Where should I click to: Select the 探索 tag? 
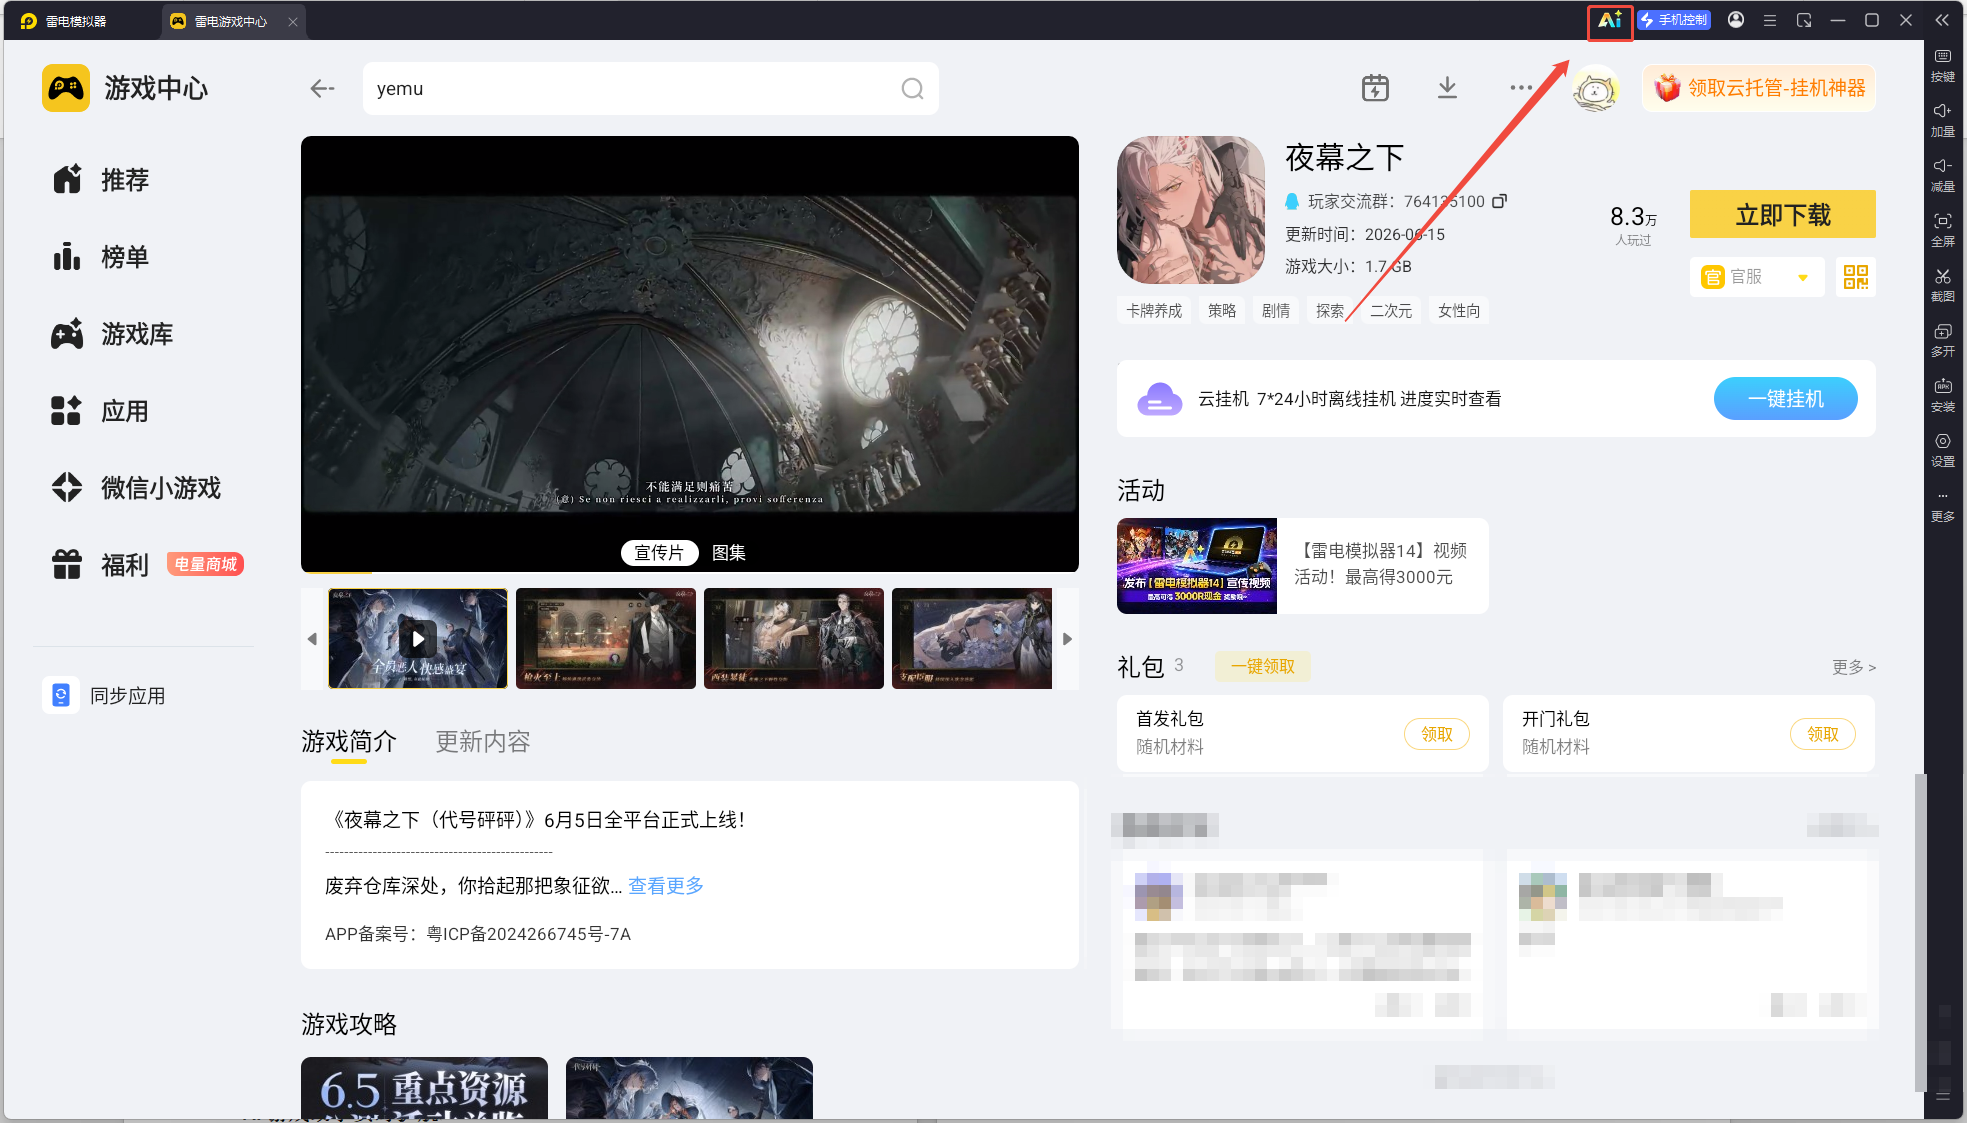(x=1330, y=311)
